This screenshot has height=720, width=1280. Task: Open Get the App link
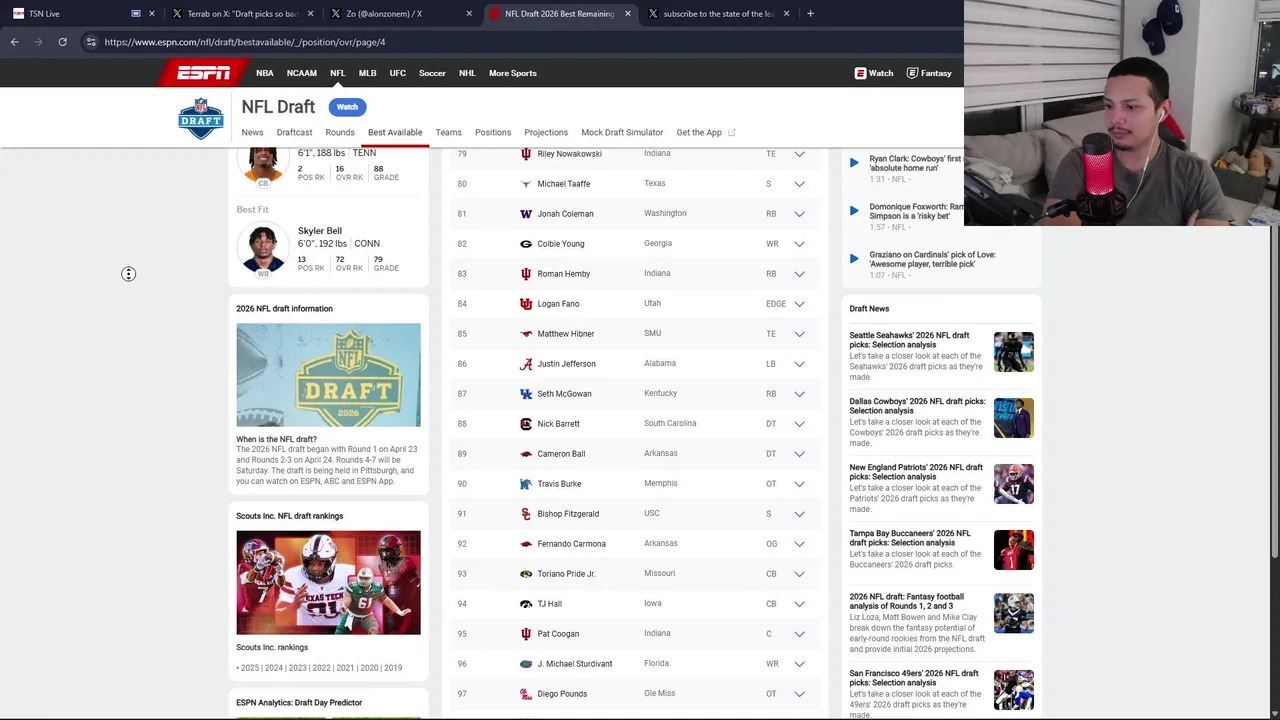click(x=705, y=132)
